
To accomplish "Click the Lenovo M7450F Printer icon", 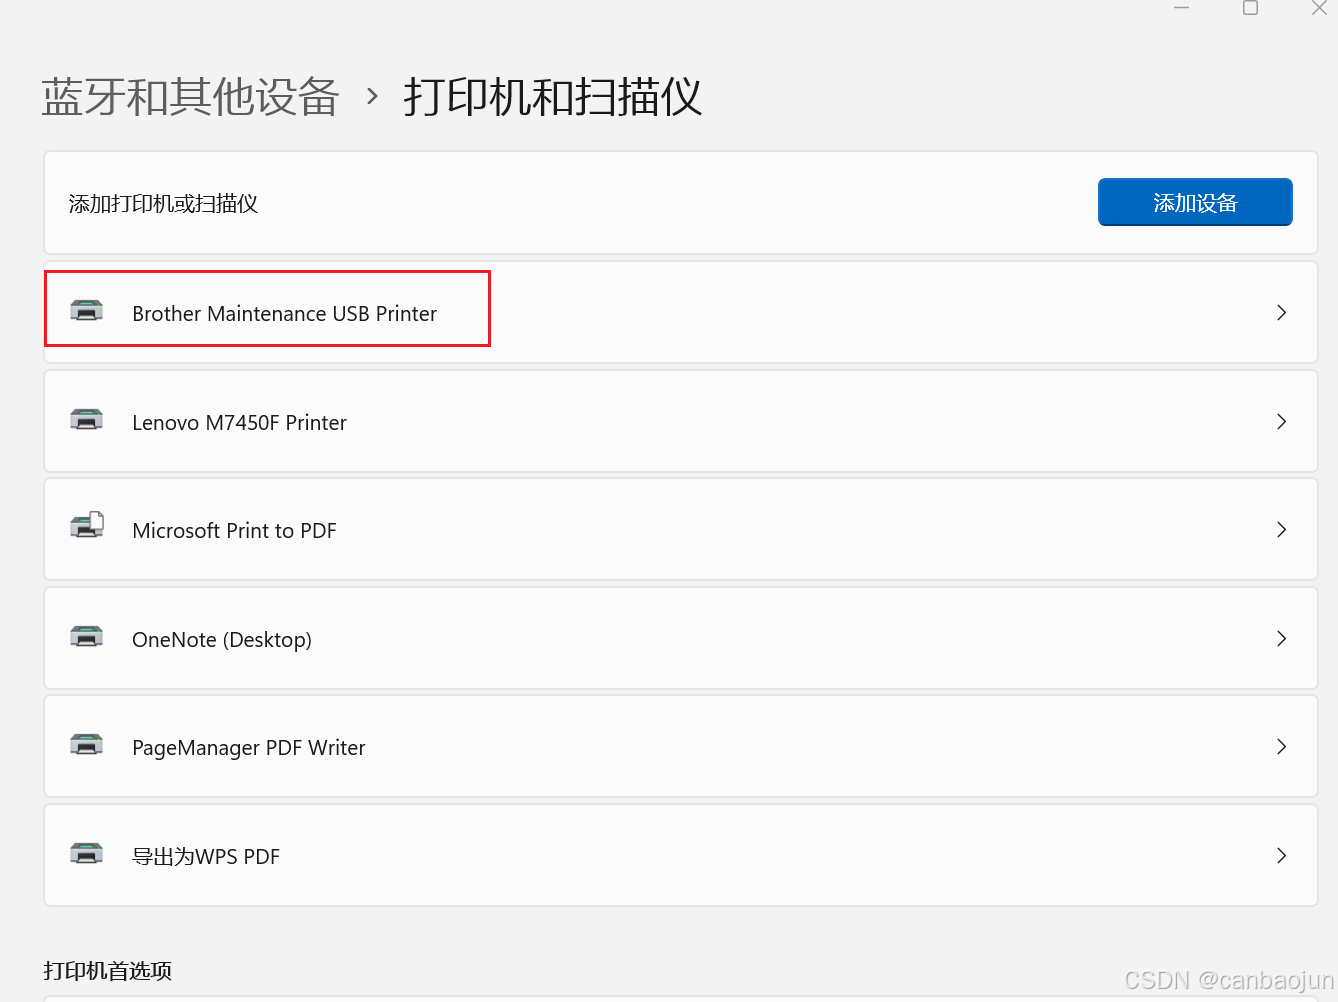I will pos(87,420).
